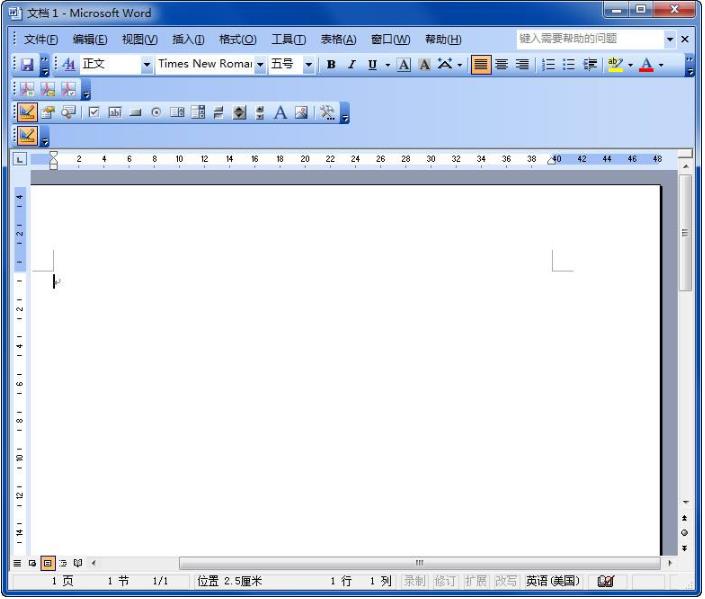Open the Underline style dropdown arrow

(388, 65)
